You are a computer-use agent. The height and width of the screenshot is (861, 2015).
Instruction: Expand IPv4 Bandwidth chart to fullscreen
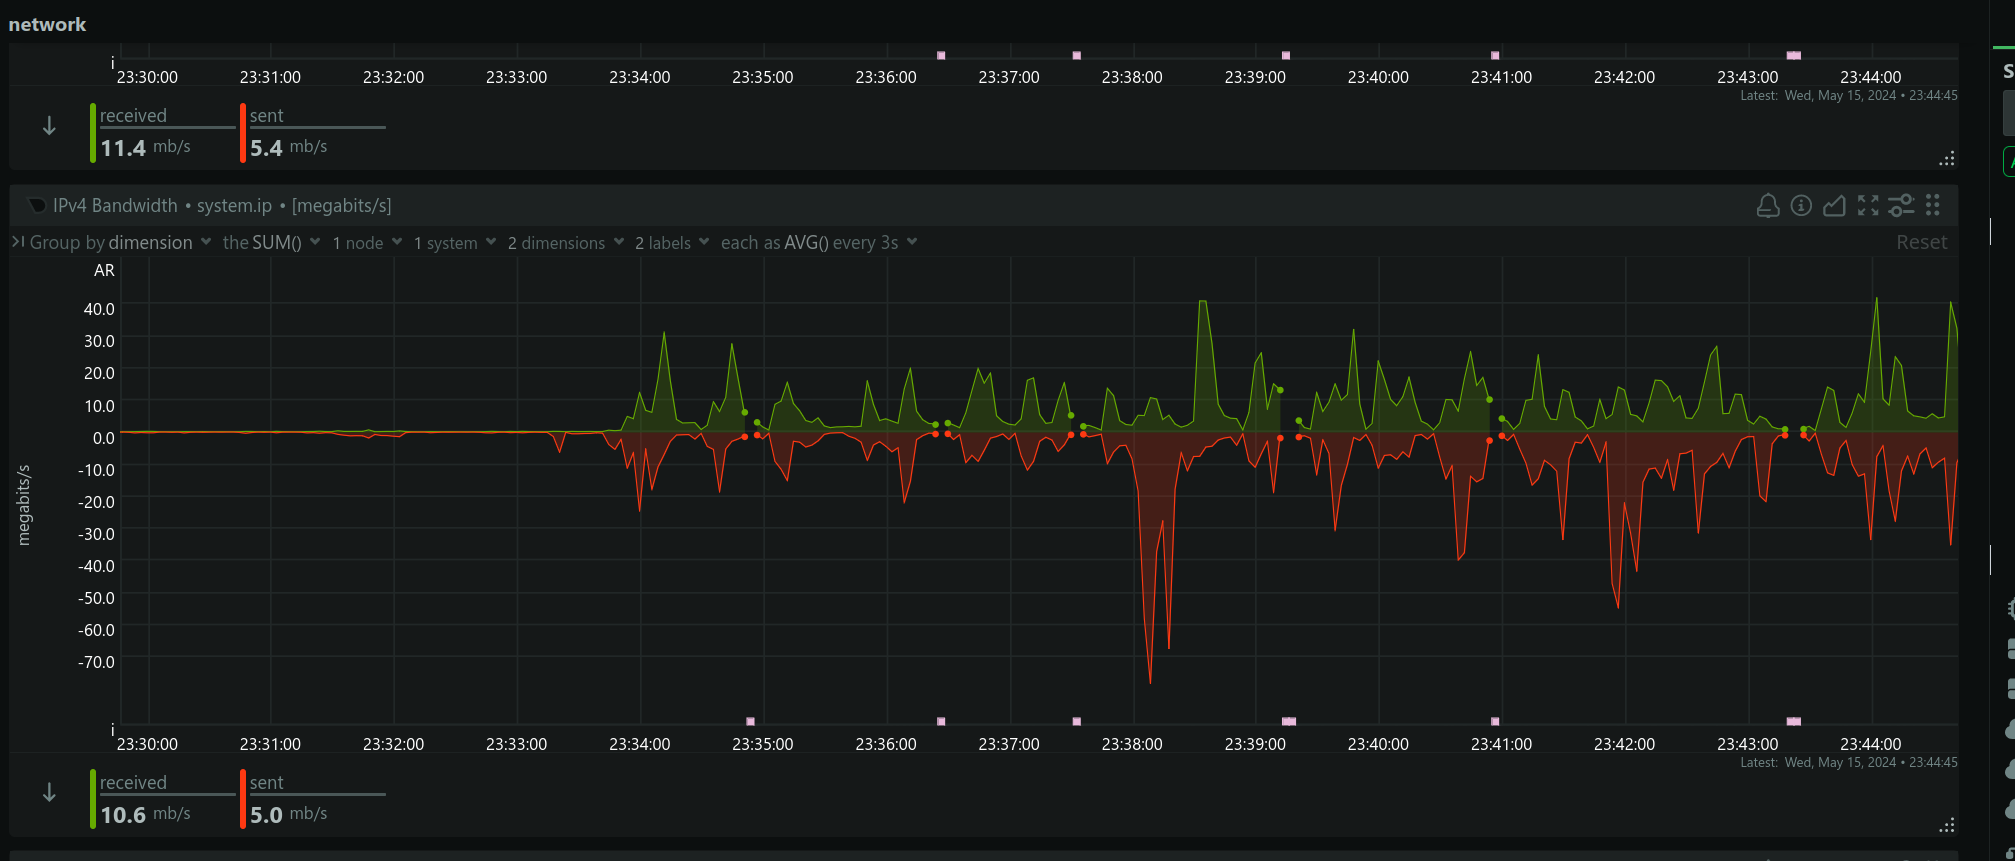point(1867,206)
